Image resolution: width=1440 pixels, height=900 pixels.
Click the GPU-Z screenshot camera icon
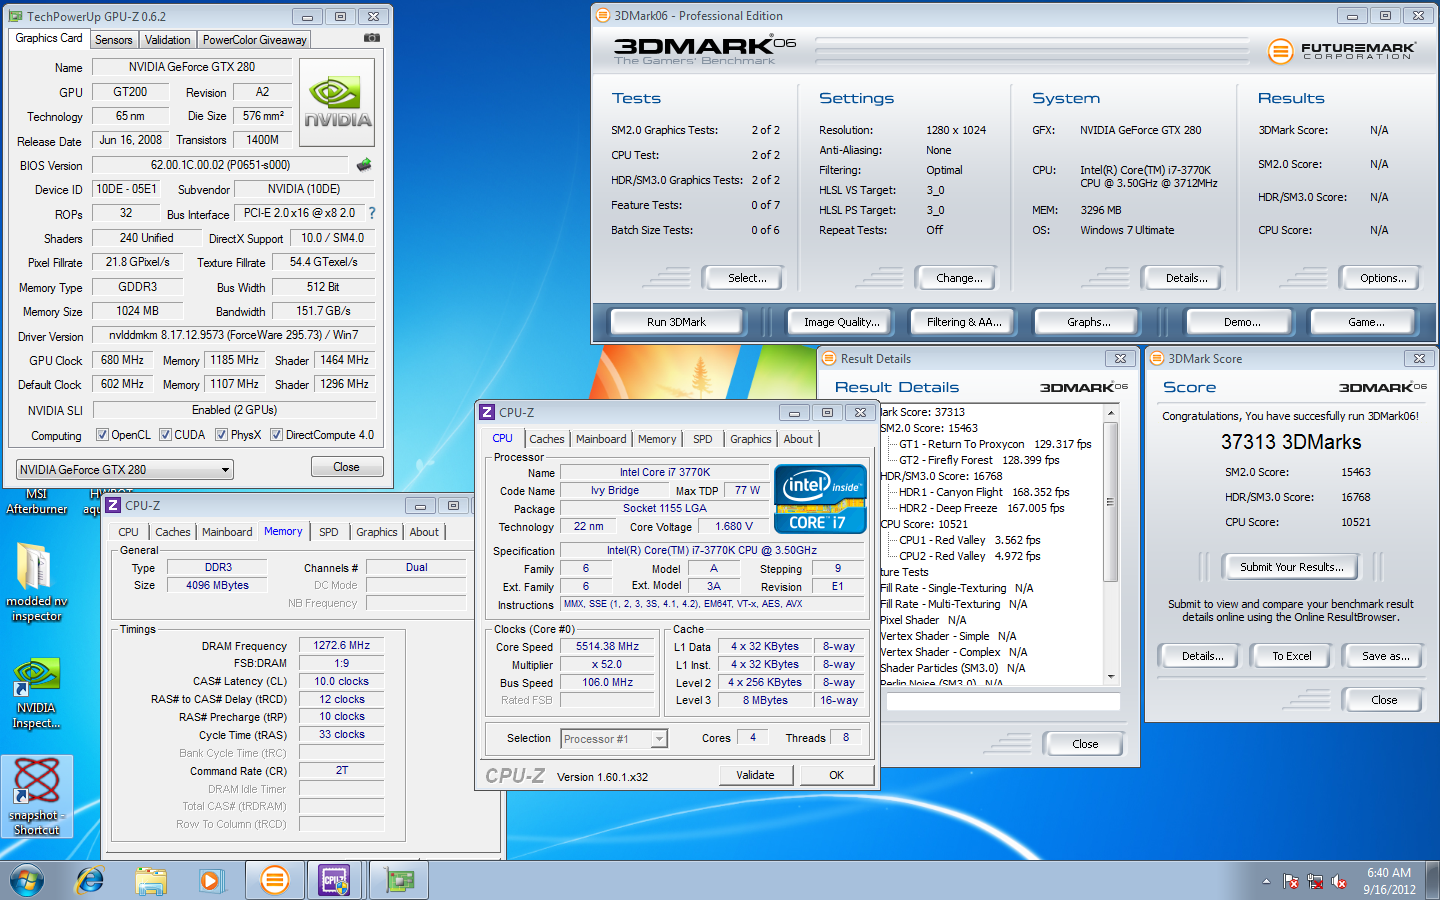[372, 38]
